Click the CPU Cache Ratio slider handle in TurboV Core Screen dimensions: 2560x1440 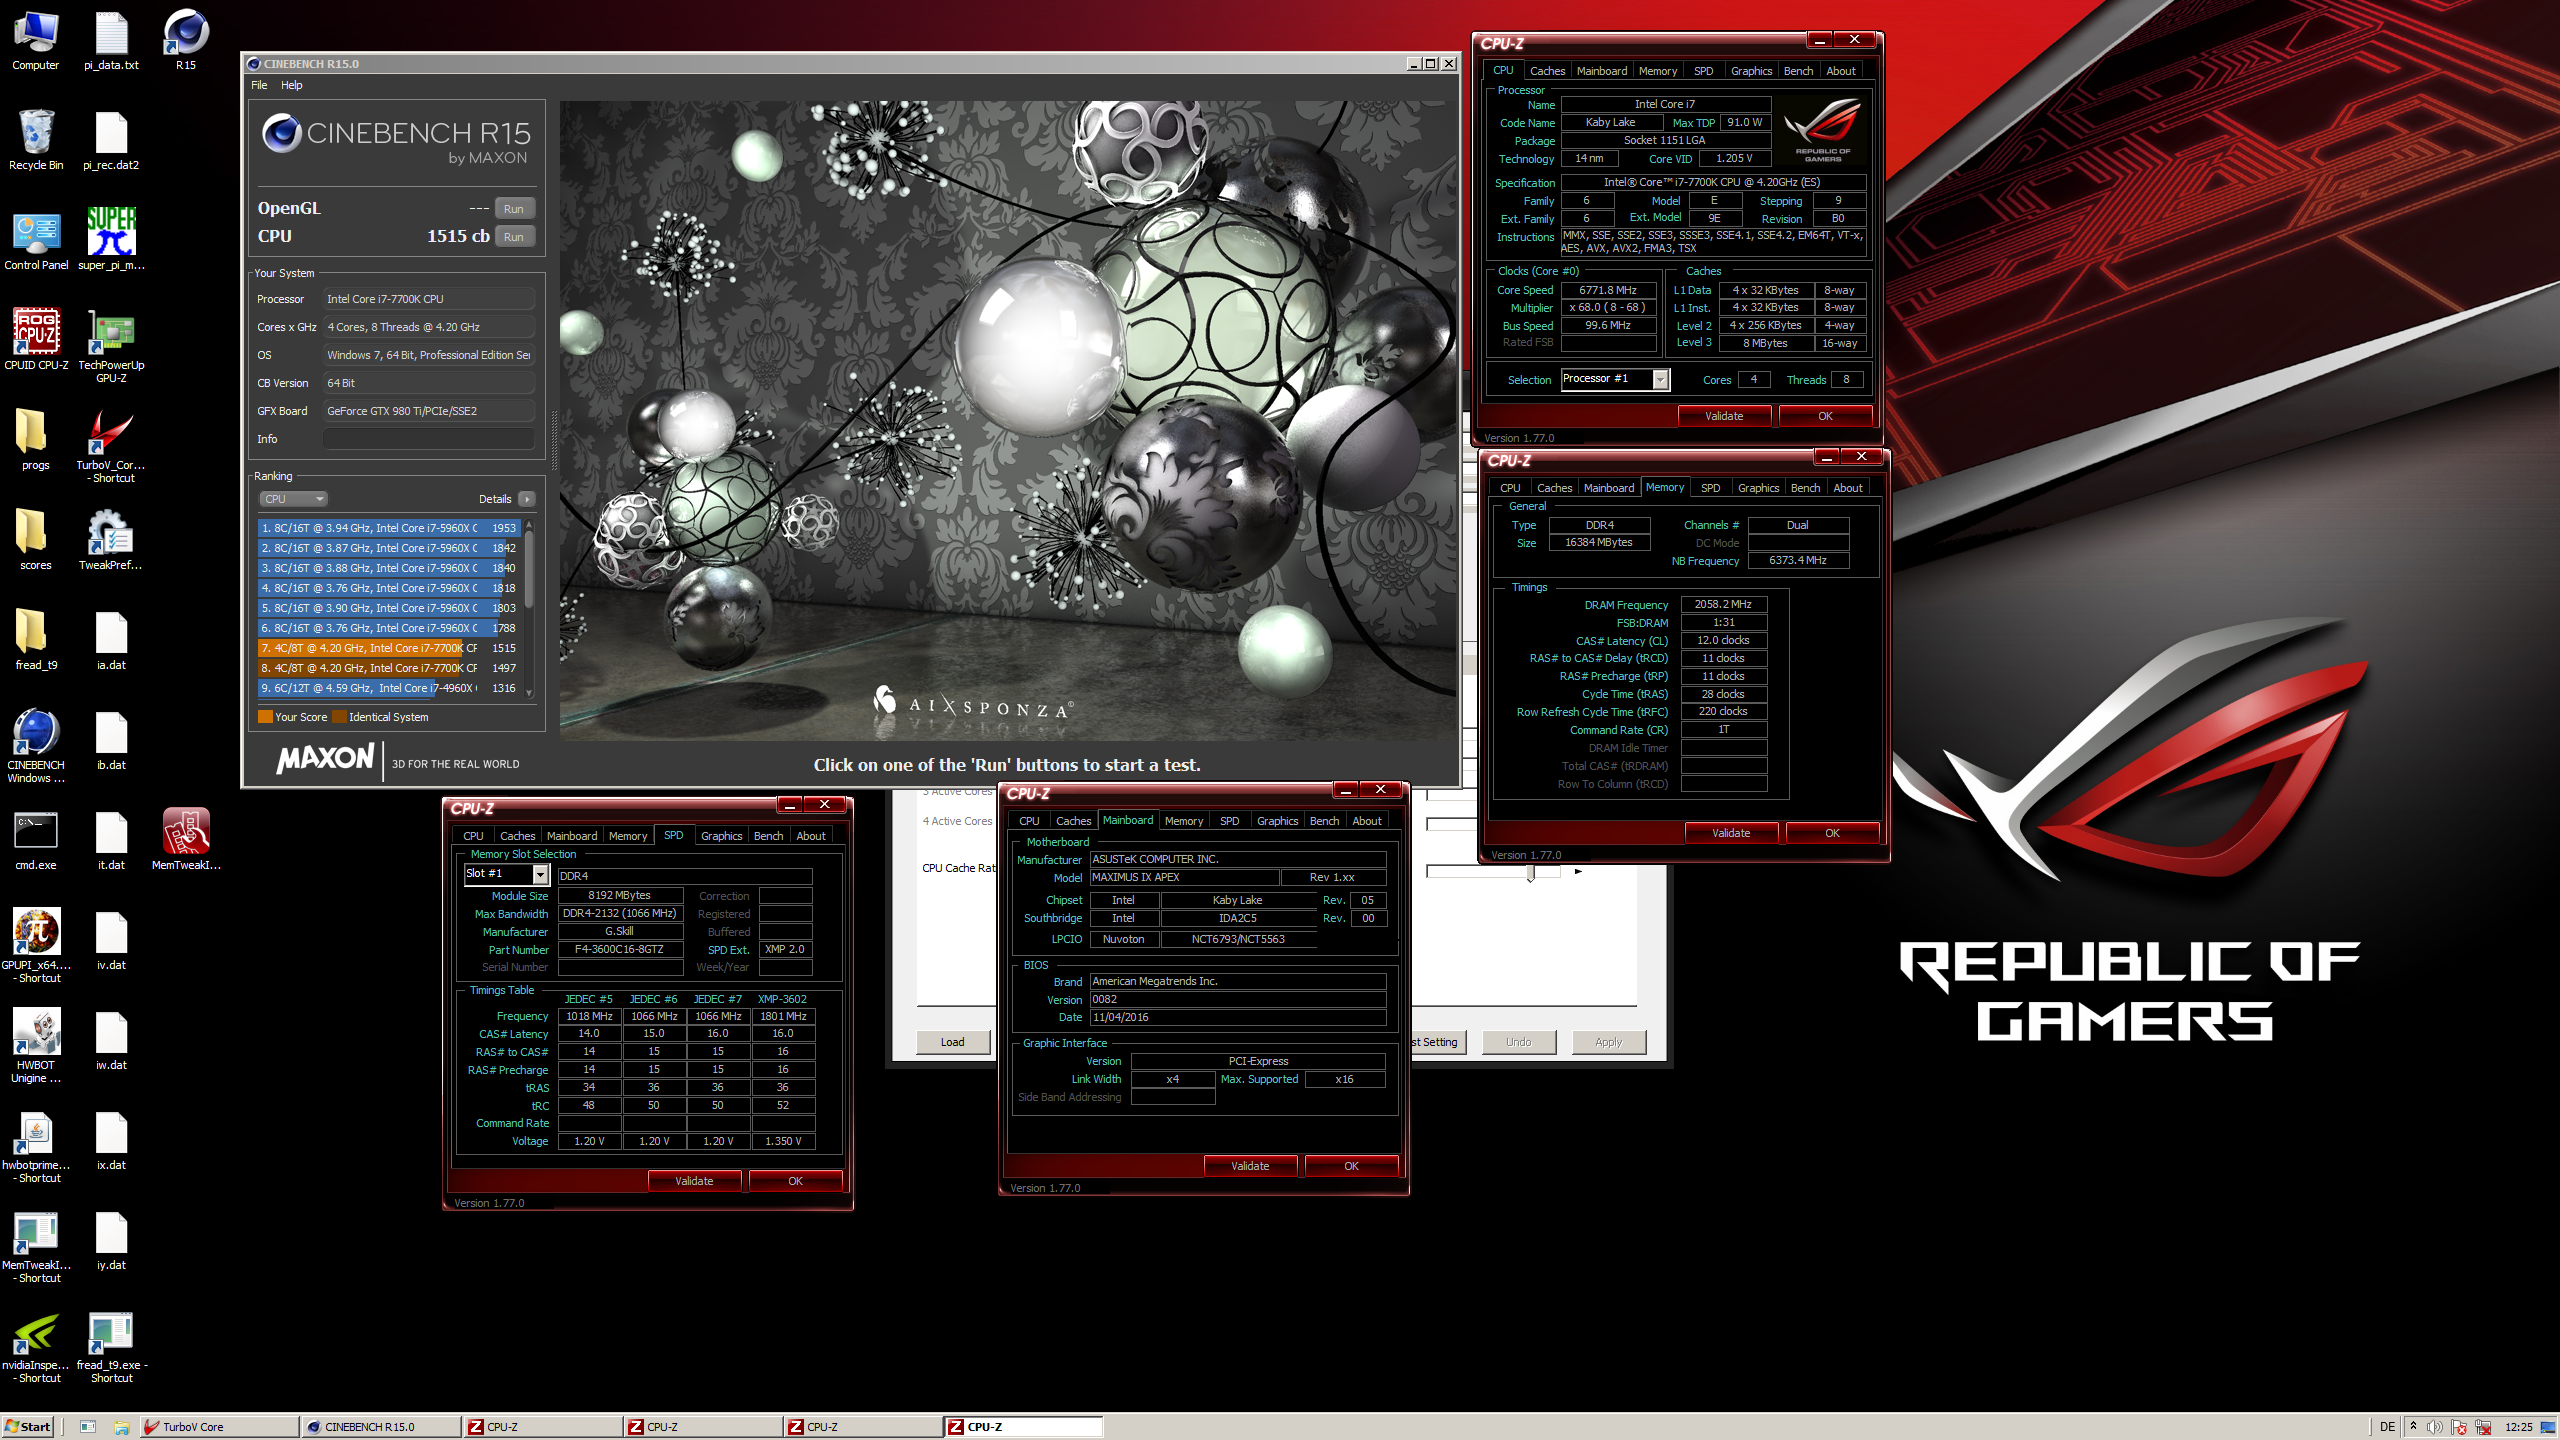tap(1530, 873)
